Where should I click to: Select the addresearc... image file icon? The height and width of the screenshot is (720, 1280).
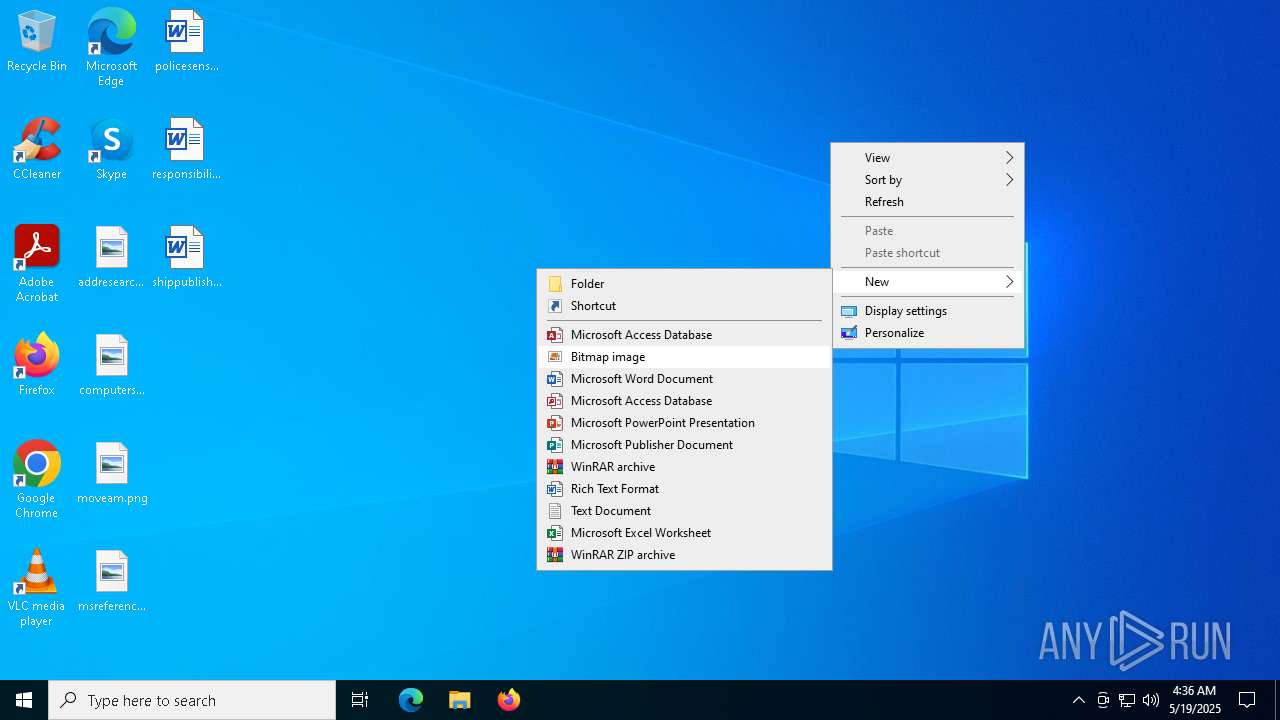pos(111,258)
